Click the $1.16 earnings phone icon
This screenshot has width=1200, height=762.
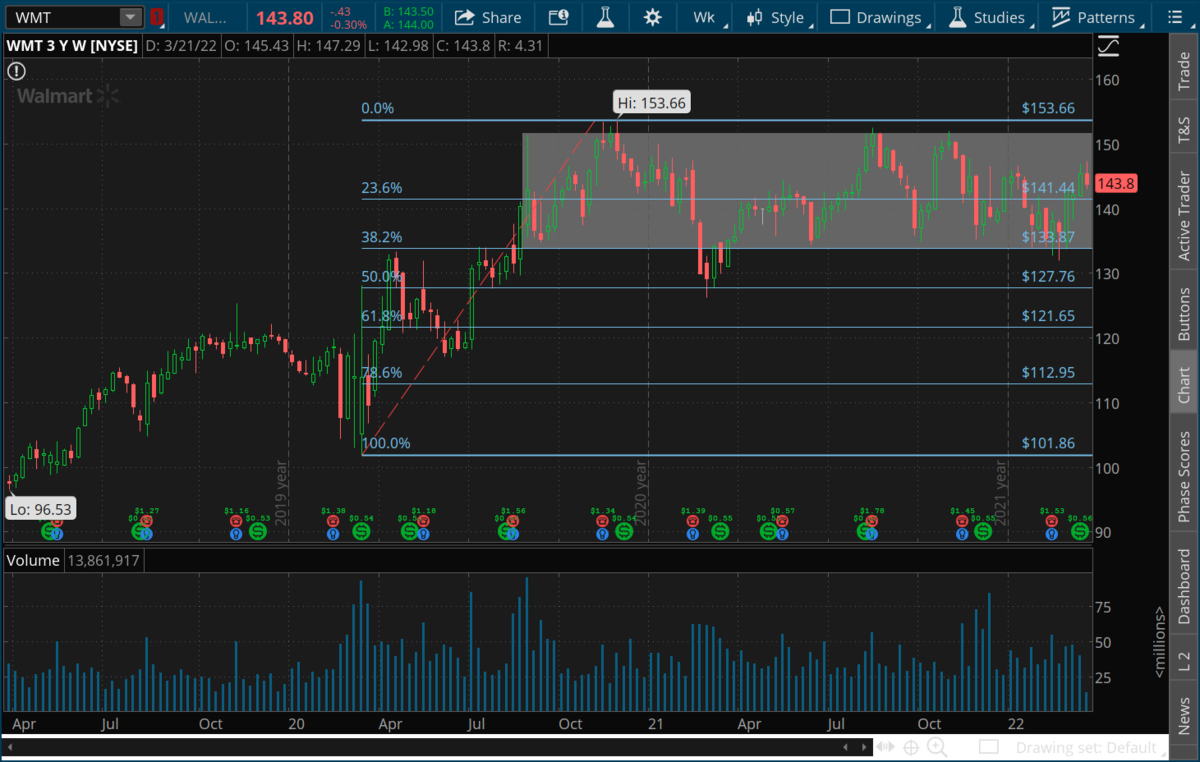pyautogui.click(x=236, y=520)
